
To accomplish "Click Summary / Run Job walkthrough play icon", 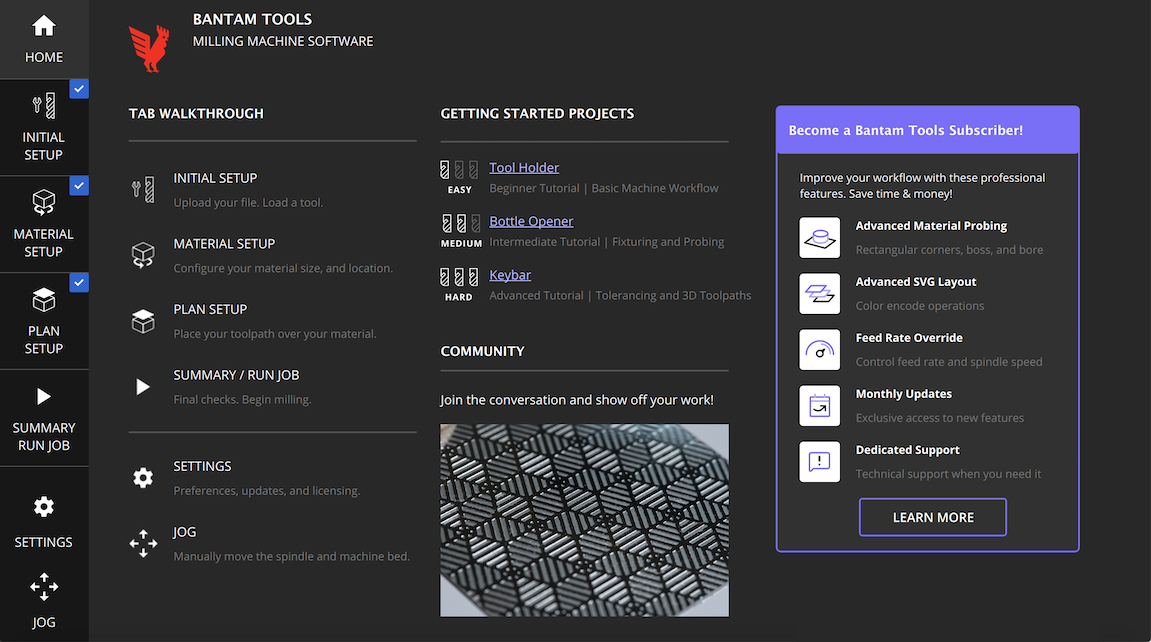I will pyautogui.click(x=143, y=387).
